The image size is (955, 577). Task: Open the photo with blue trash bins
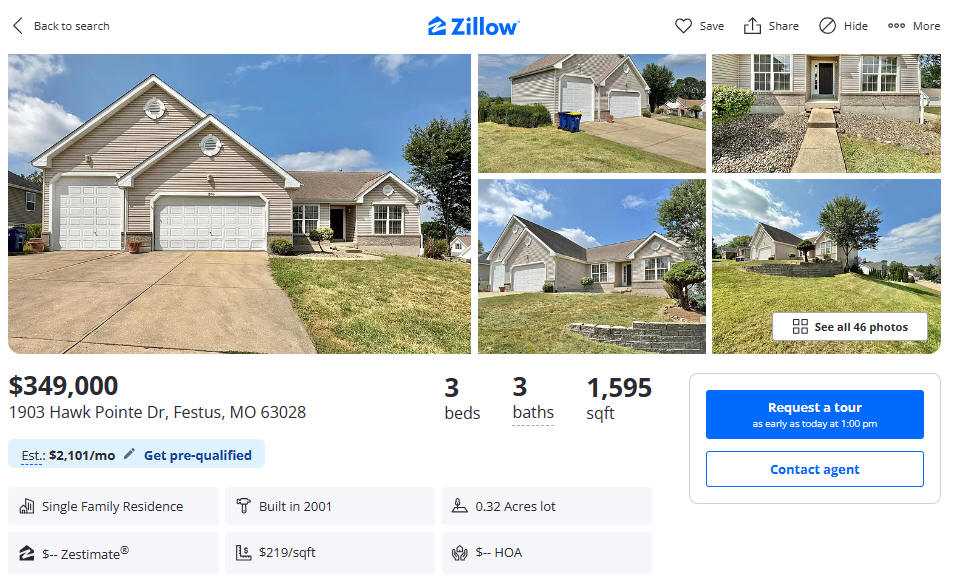(x=591, y=113)
